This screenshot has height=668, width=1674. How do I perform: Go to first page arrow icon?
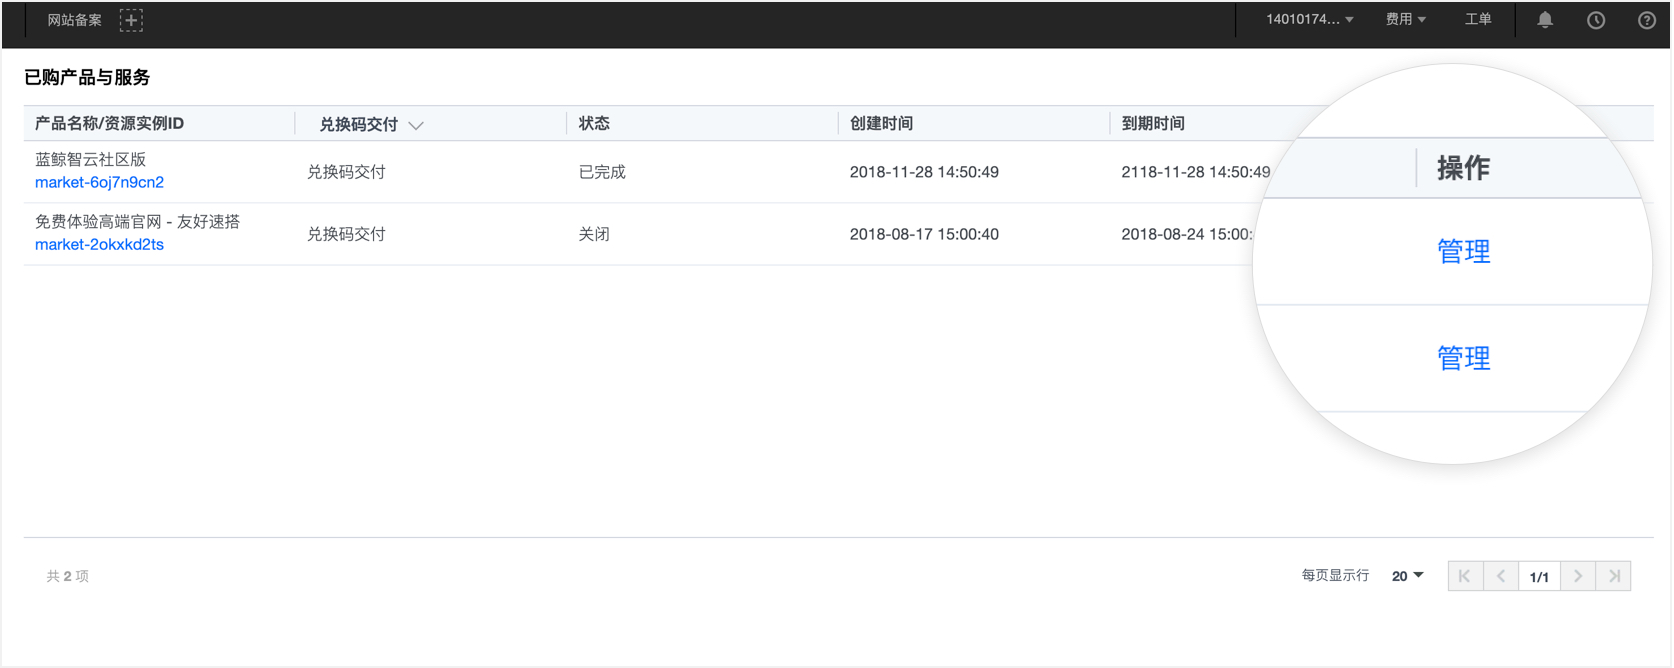click(1465, 576)
